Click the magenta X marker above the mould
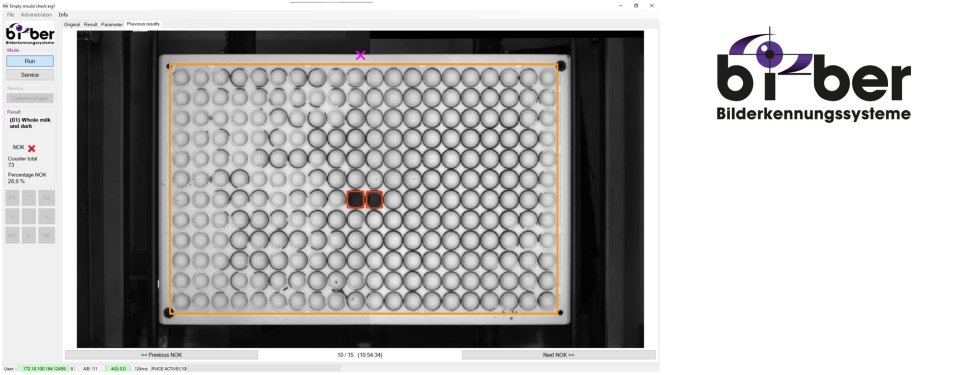960x375 pixels. coord(360,55)
